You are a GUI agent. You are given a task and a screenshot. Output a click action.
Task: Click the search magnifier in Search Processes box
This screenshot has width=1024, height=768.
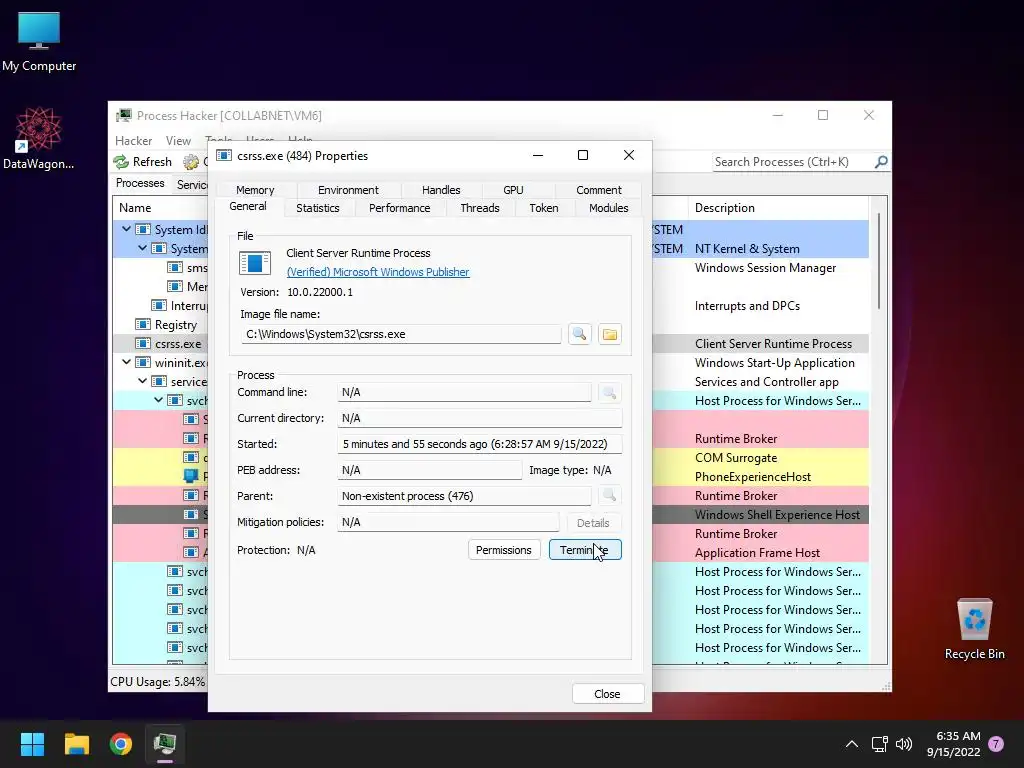click(x=881, y=161)
